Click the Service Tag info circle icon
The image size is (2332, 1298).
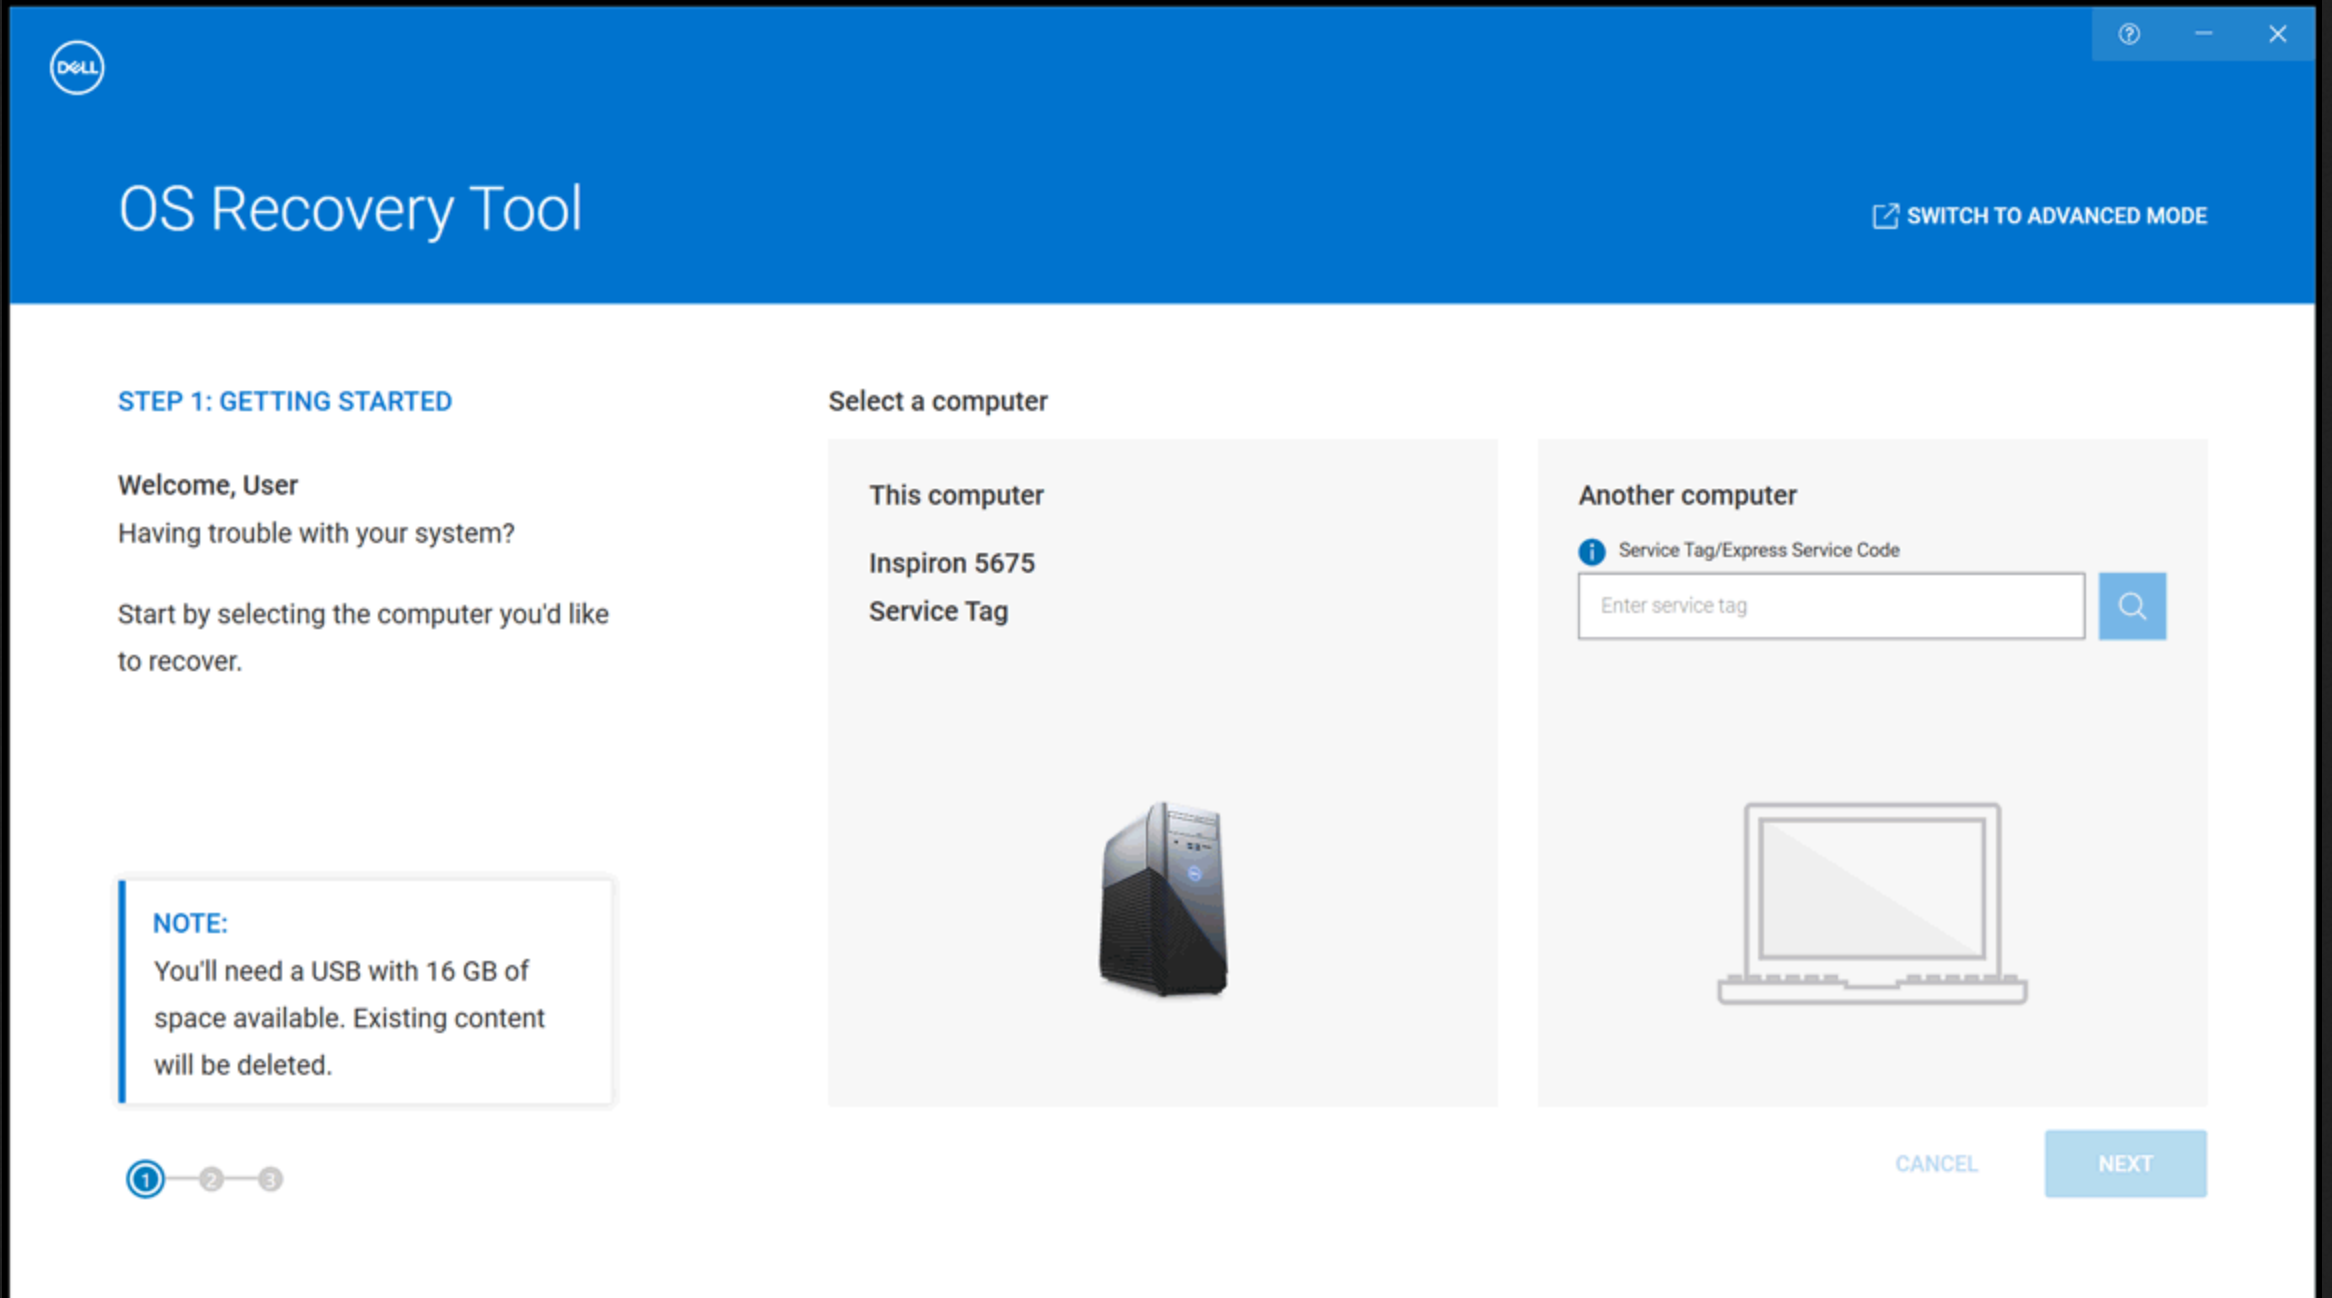tap(1590, 550)
